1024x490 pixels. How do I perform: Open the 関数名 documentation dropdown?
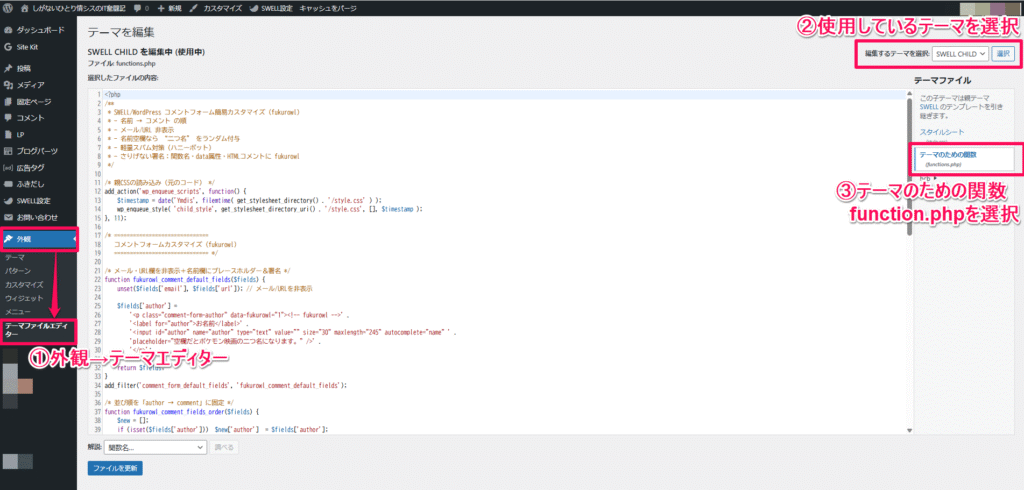pyautogui.click(x=155, y=448)
